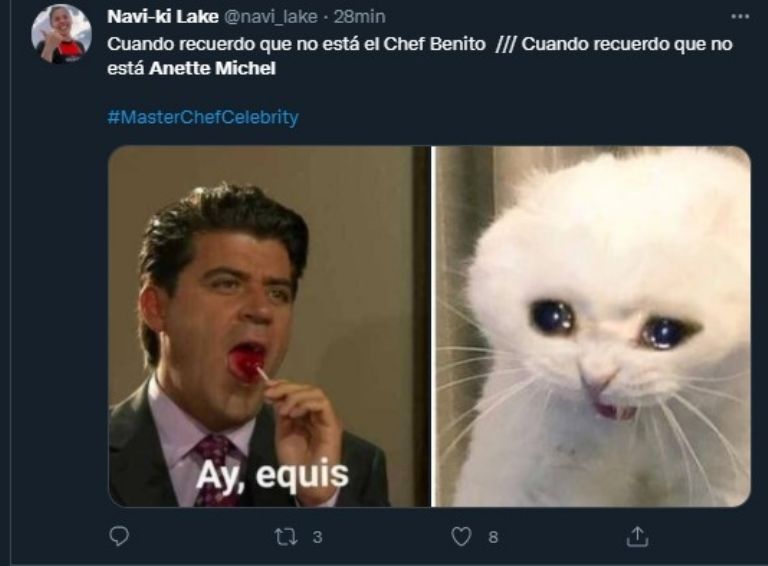This screenshot has height=566, width=768.
Task: Follow the #MasterChefCelebrity hashtag link
Action: 203,117
